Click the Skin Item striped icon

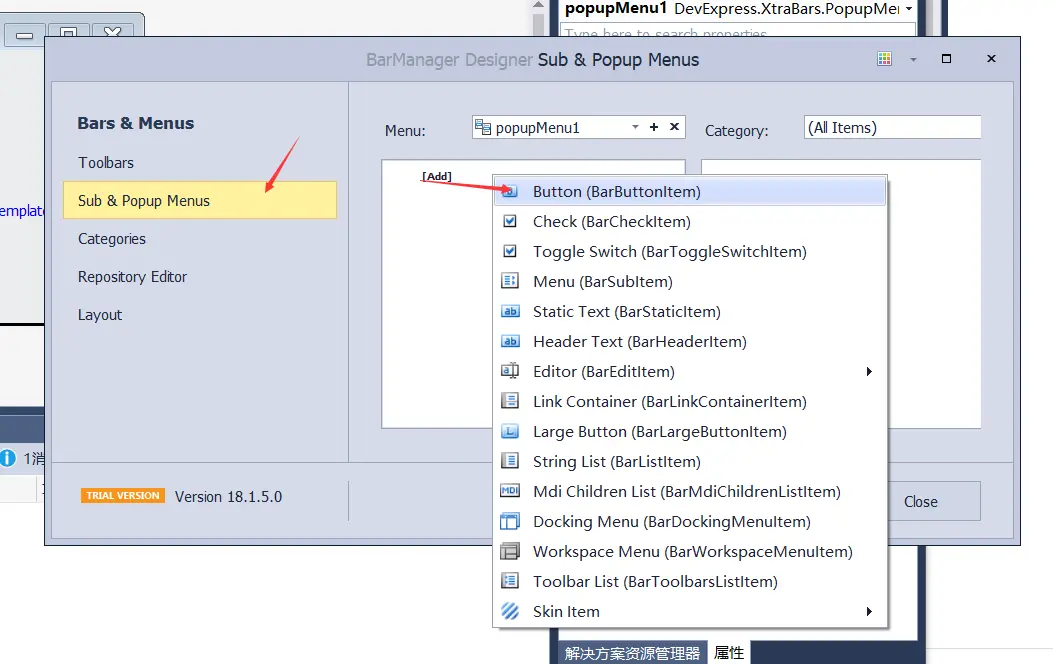[x=510, y=612]
